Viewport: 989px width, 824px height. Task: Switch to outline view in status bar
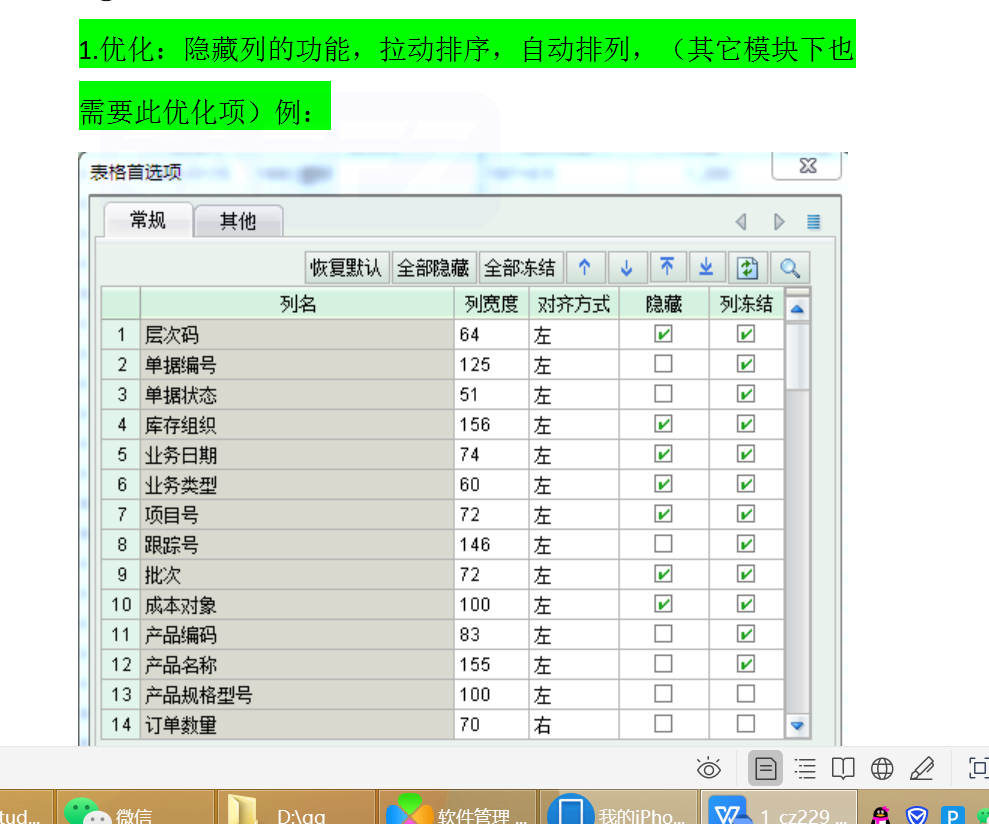pos(805,768)
